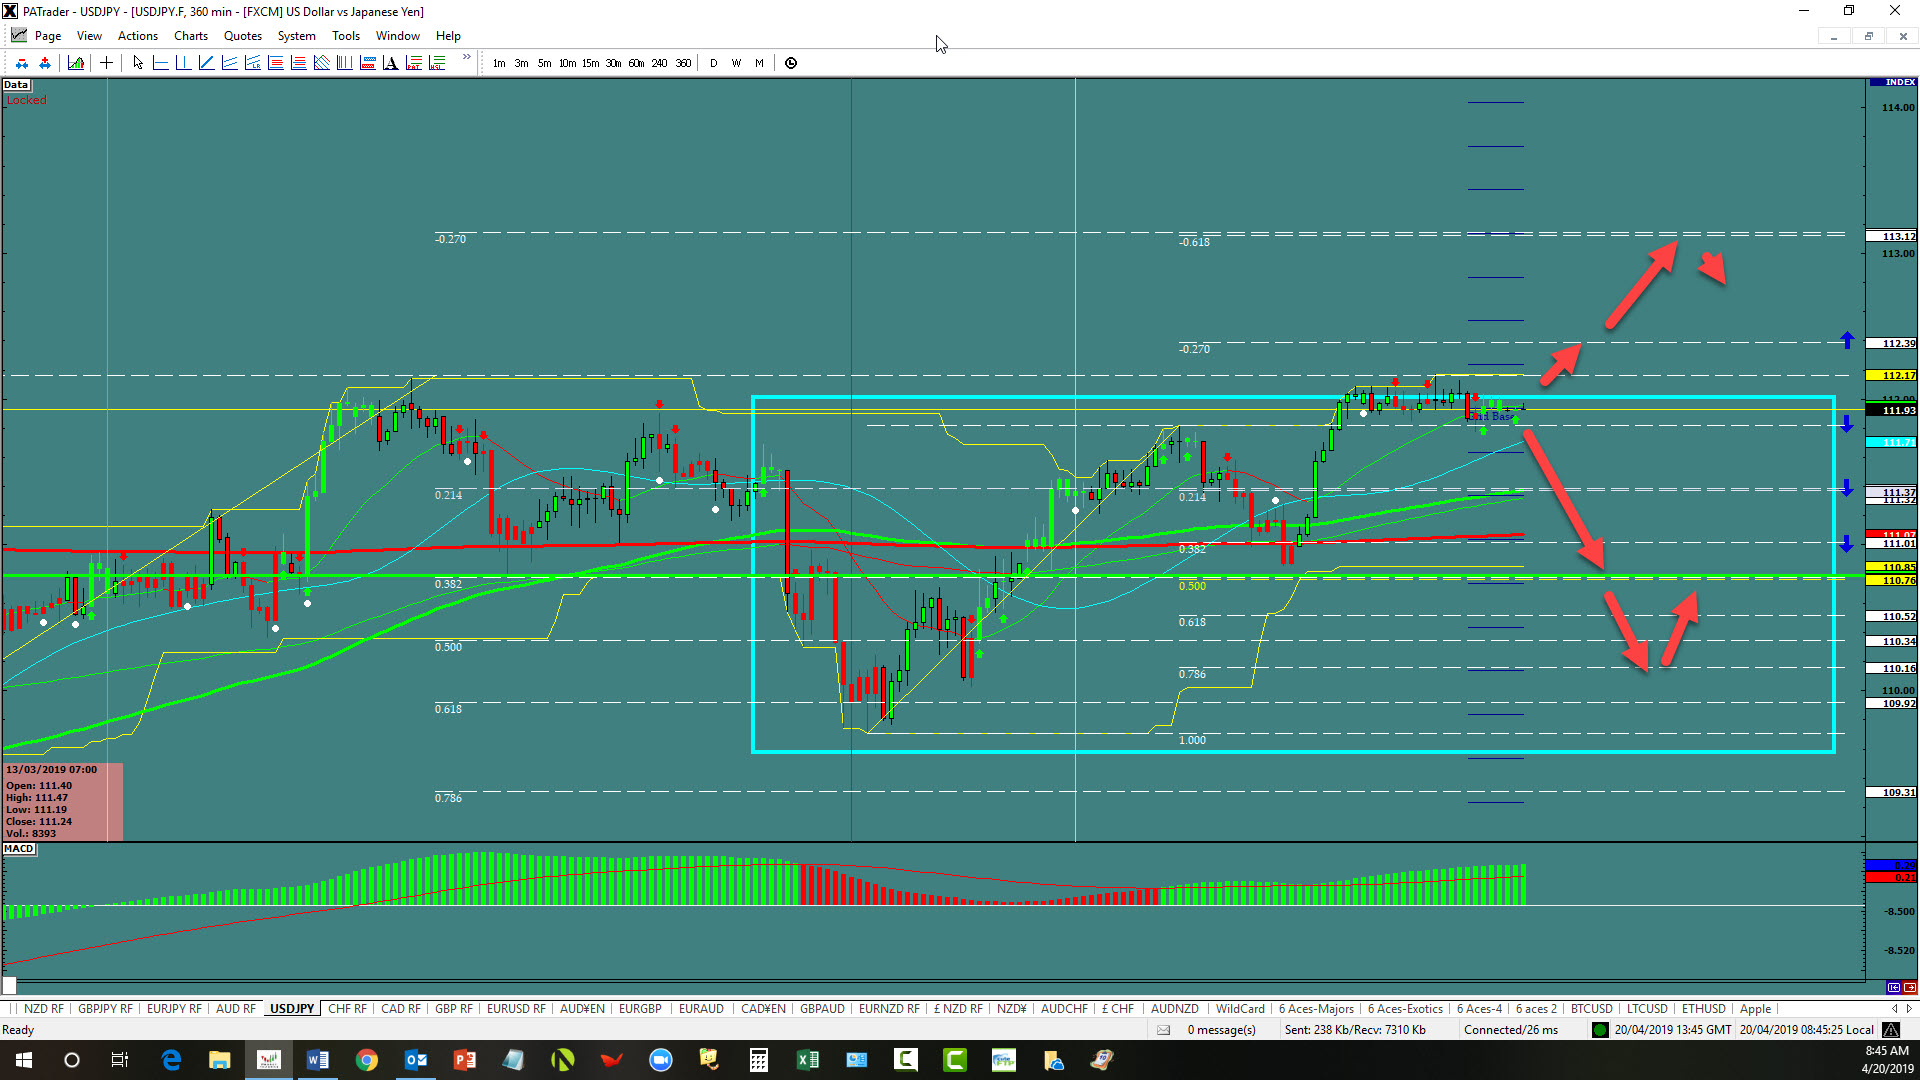Click the Data label on chart
1920x1080 pixels.
coord(16,85)
